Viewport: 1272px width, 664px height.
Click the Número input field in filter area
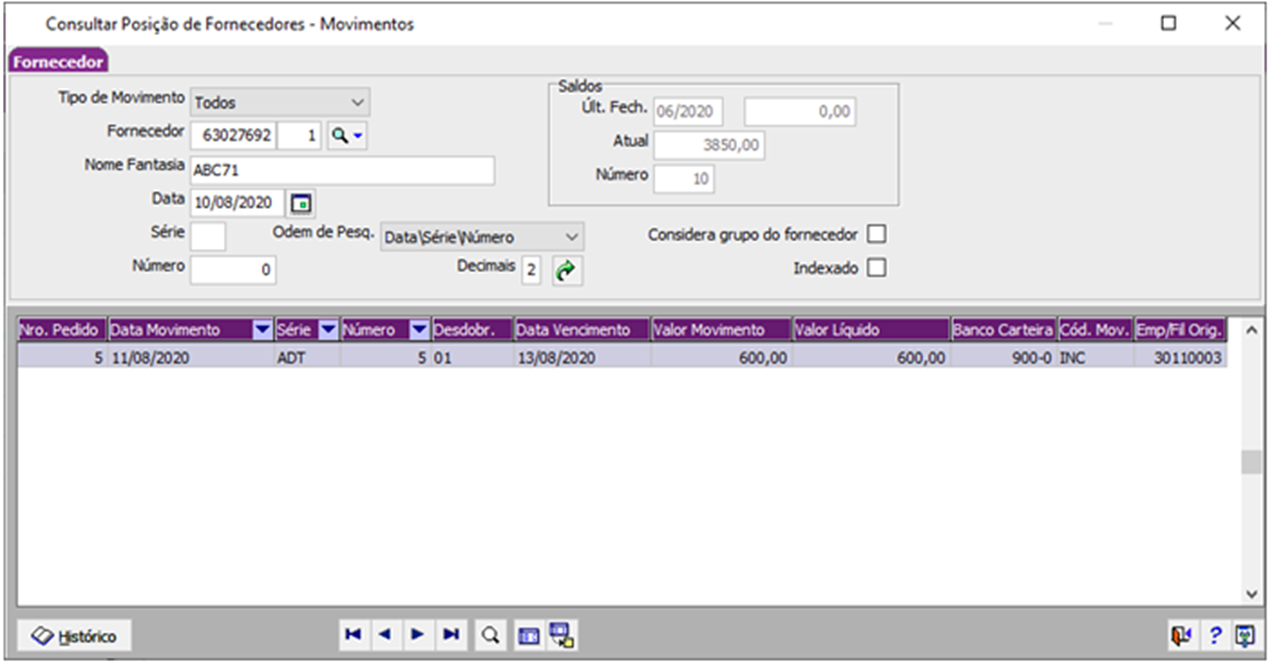233,270
